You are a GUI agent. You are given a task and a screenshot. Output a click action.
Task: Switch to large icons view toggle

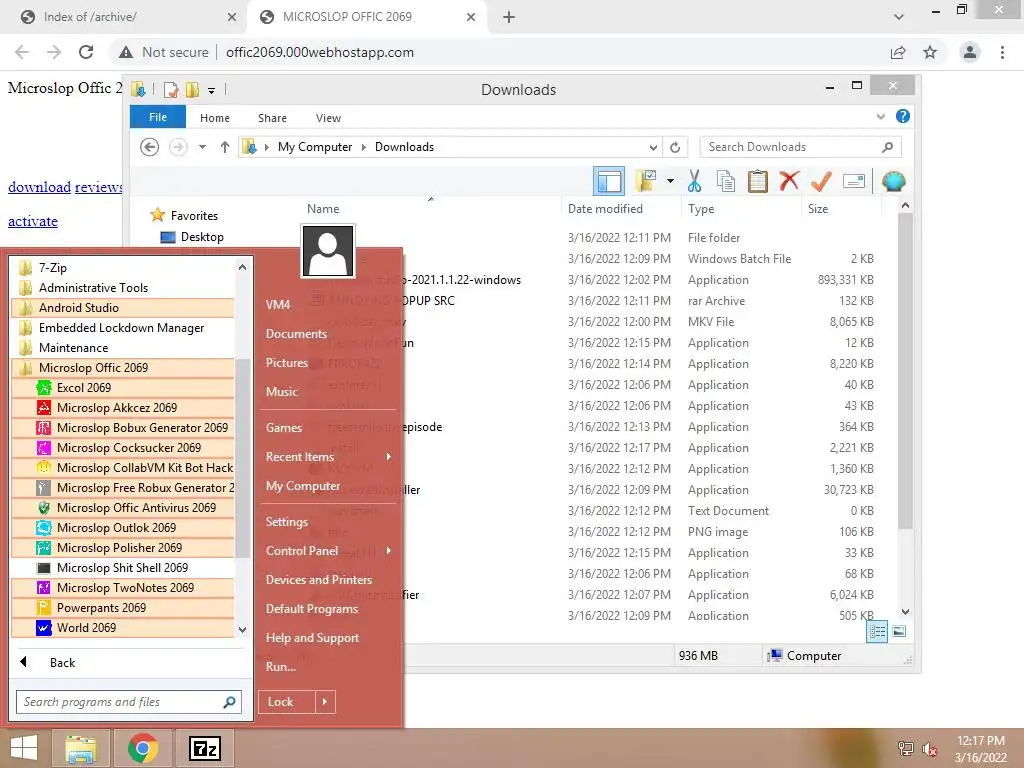899,631
